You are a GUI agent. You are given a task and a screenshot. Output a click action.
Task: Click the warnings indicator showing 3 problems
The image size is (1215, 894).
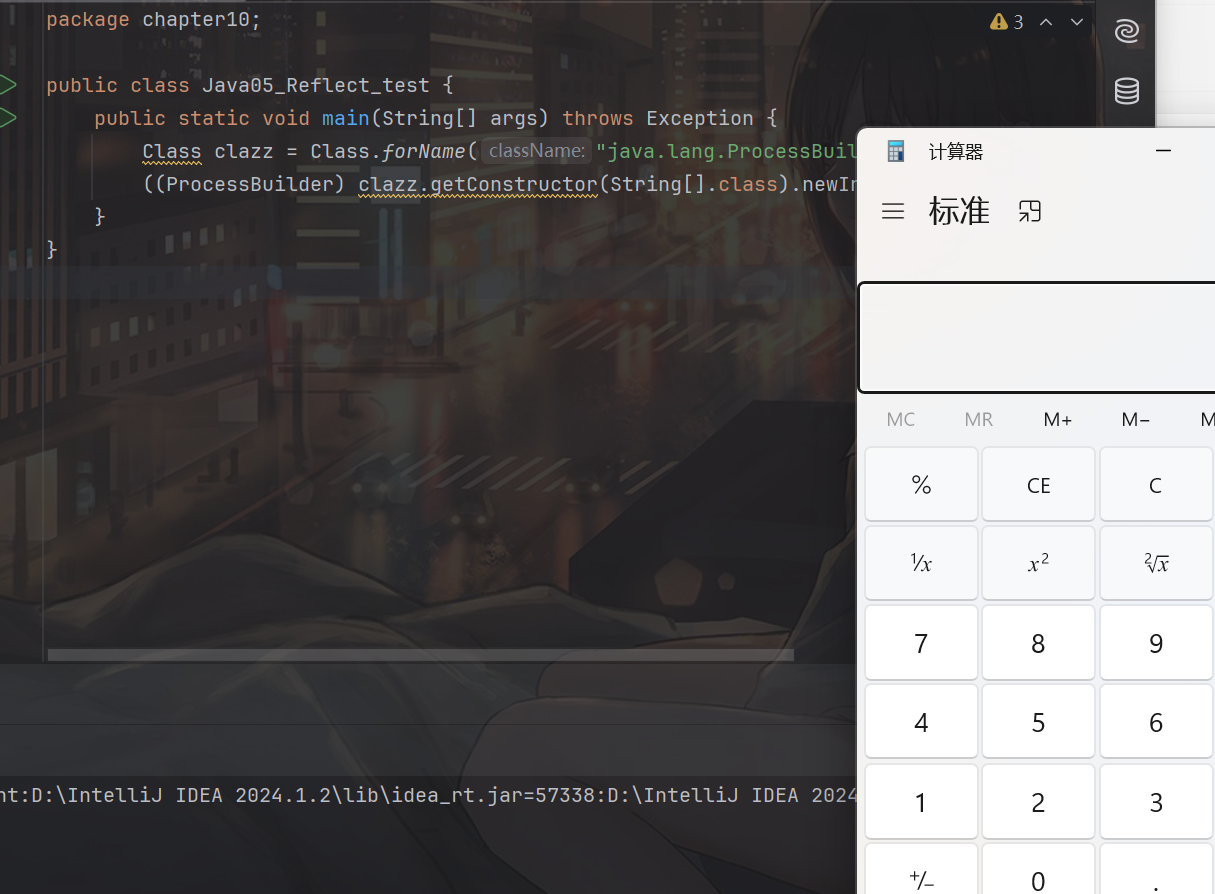tap(1006, 22)
